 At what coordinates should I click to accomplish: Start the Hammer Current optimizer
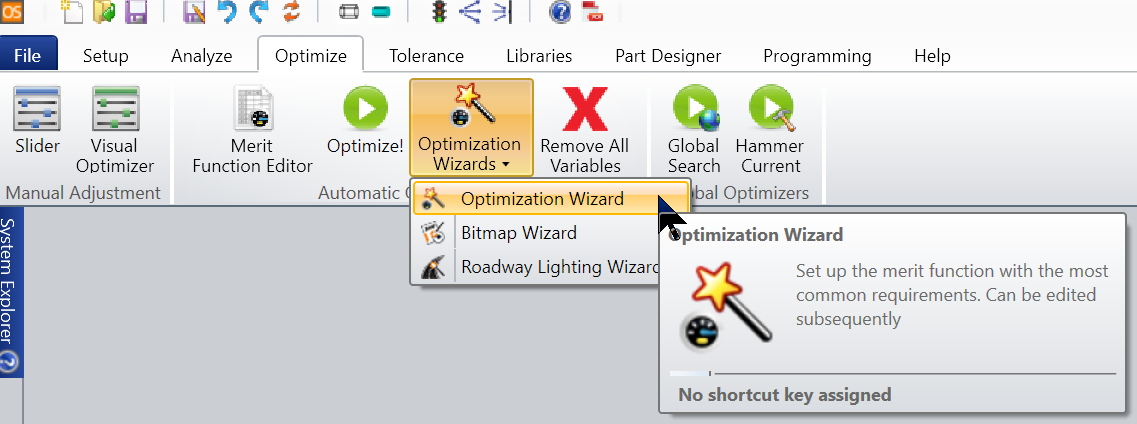770,130
